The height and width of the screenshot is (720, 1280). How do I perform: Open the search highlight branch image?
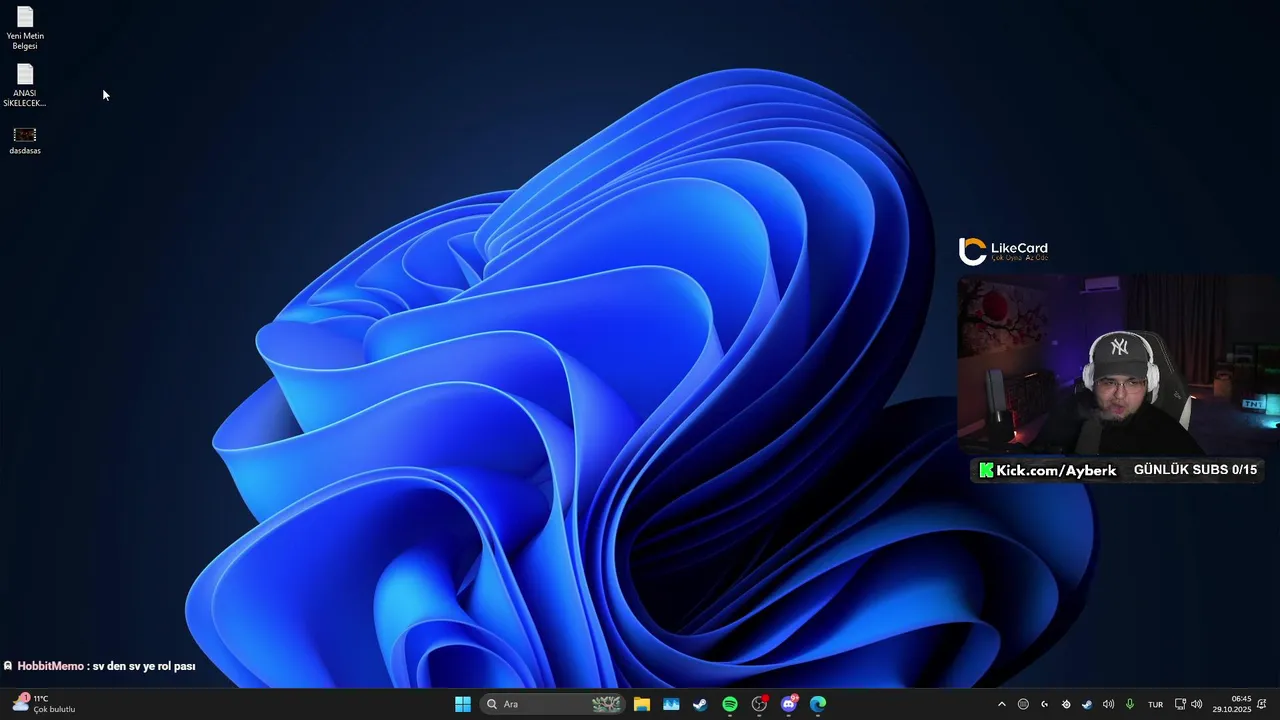coord(606,704)
